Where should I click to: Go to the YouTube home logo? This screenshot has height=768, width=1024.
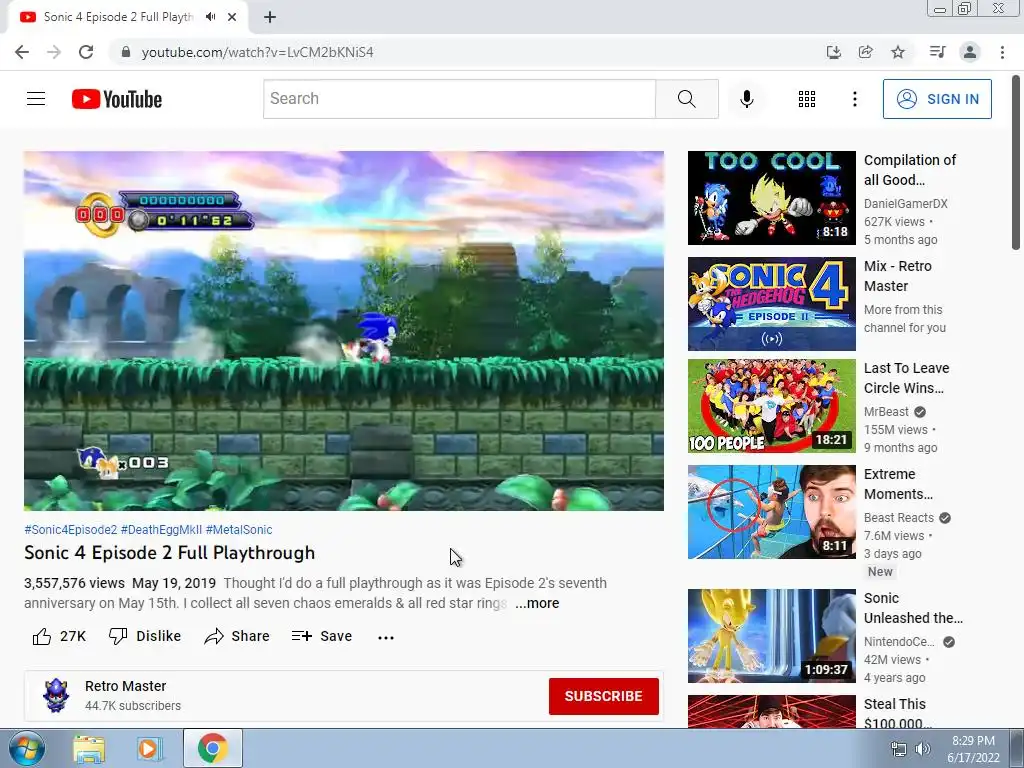tap(117, 99)
